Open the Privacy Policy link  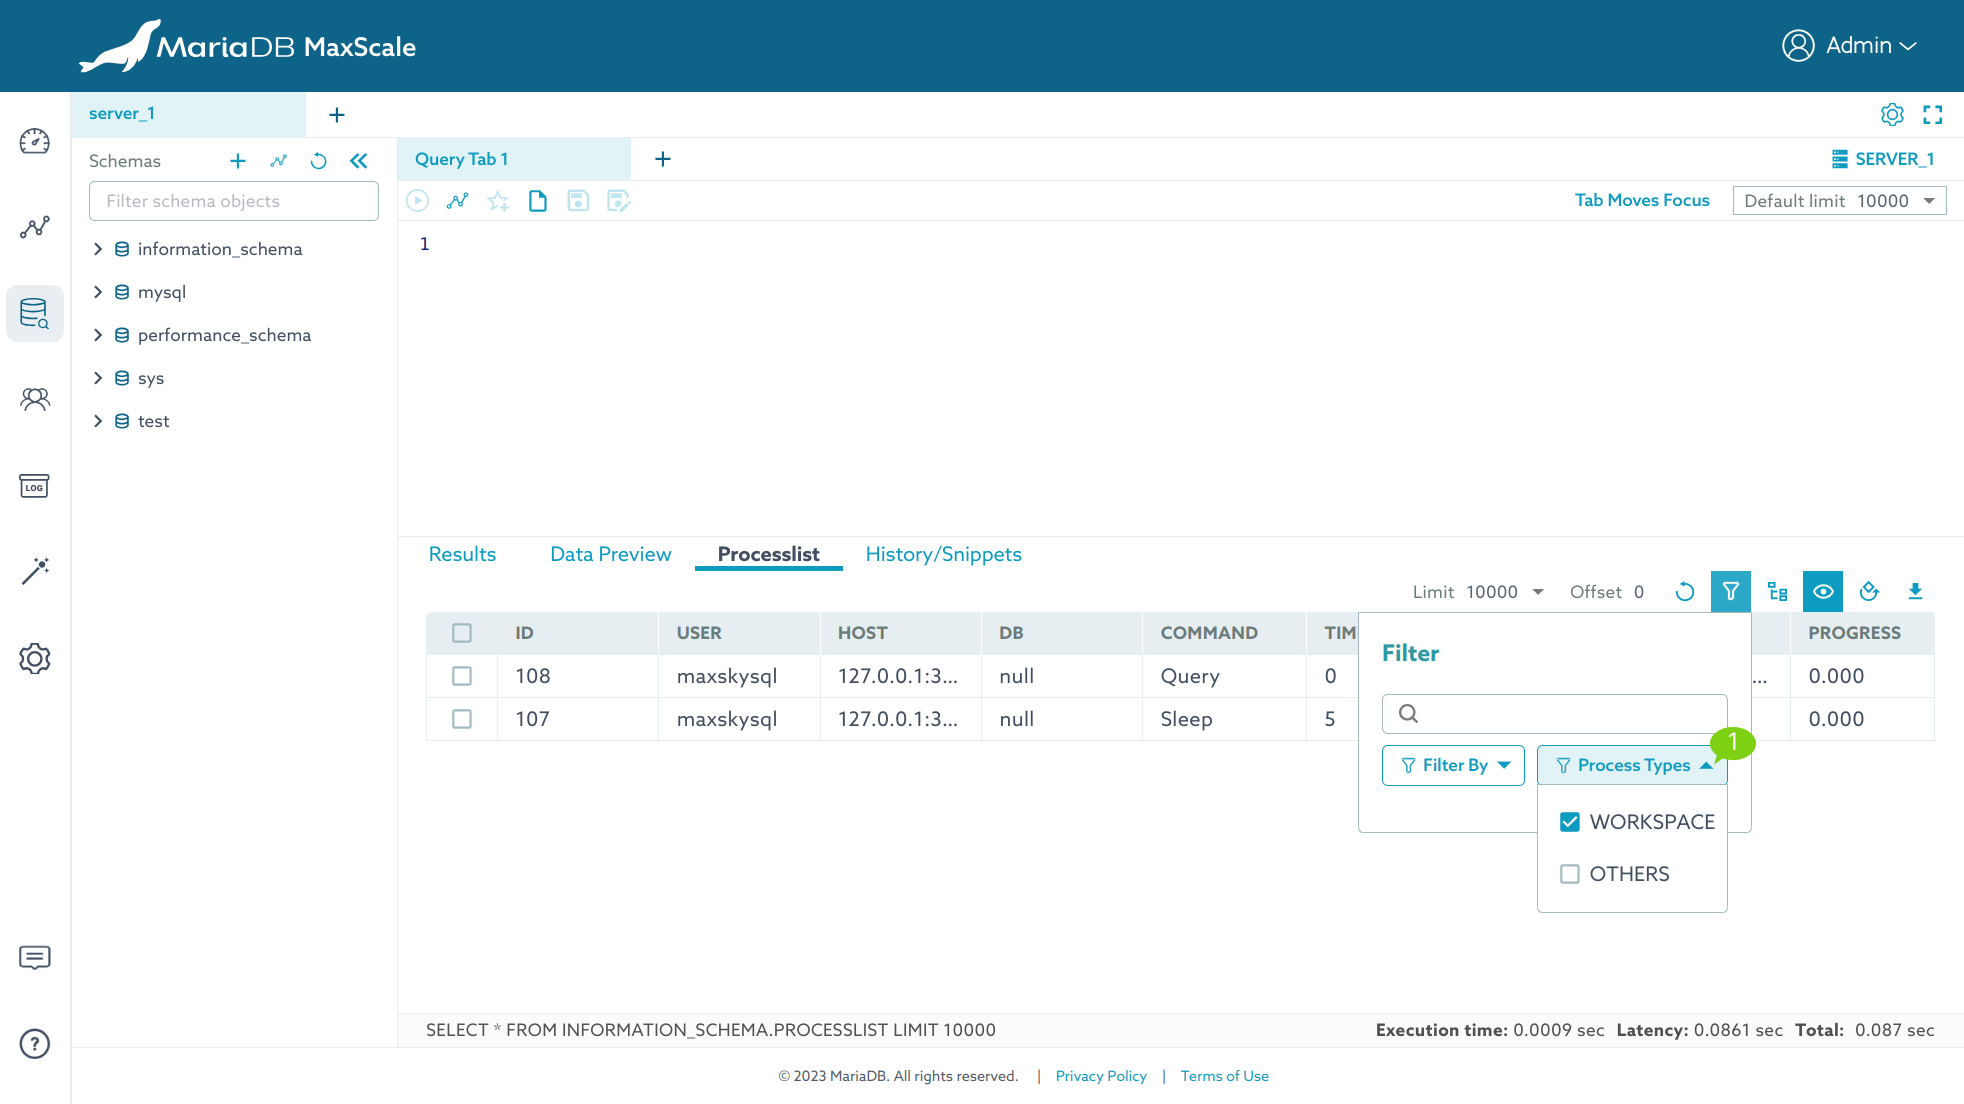coord(1100,1076)
